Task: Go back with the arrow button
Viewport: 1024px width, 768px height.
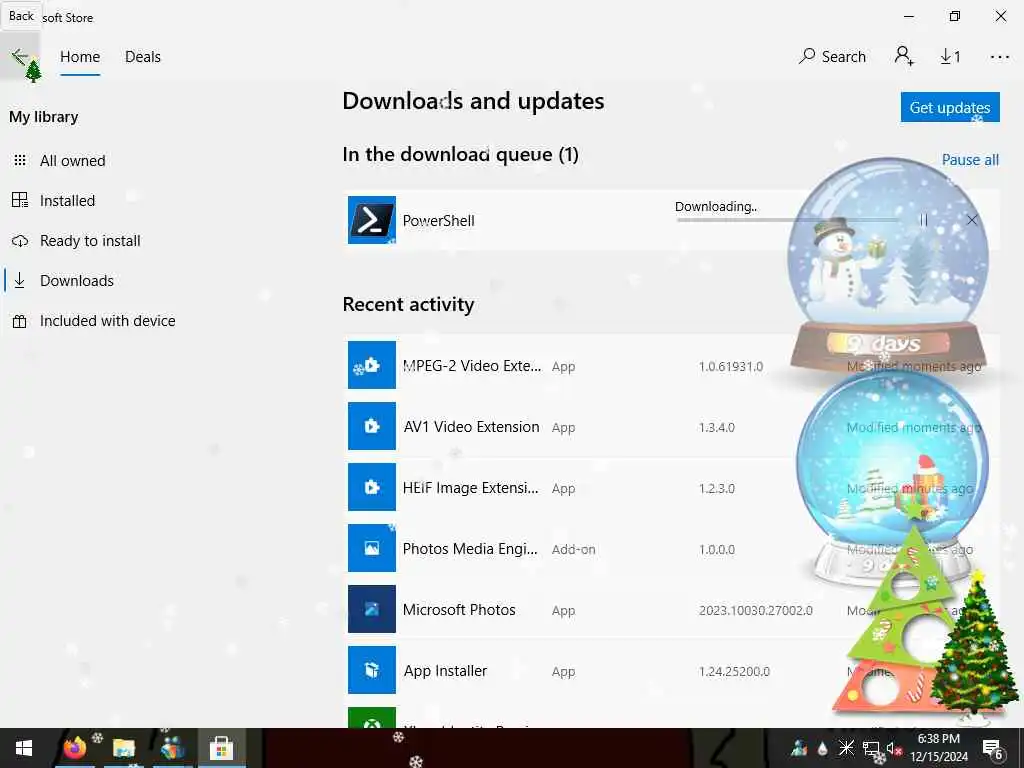Action: [20, 57]
